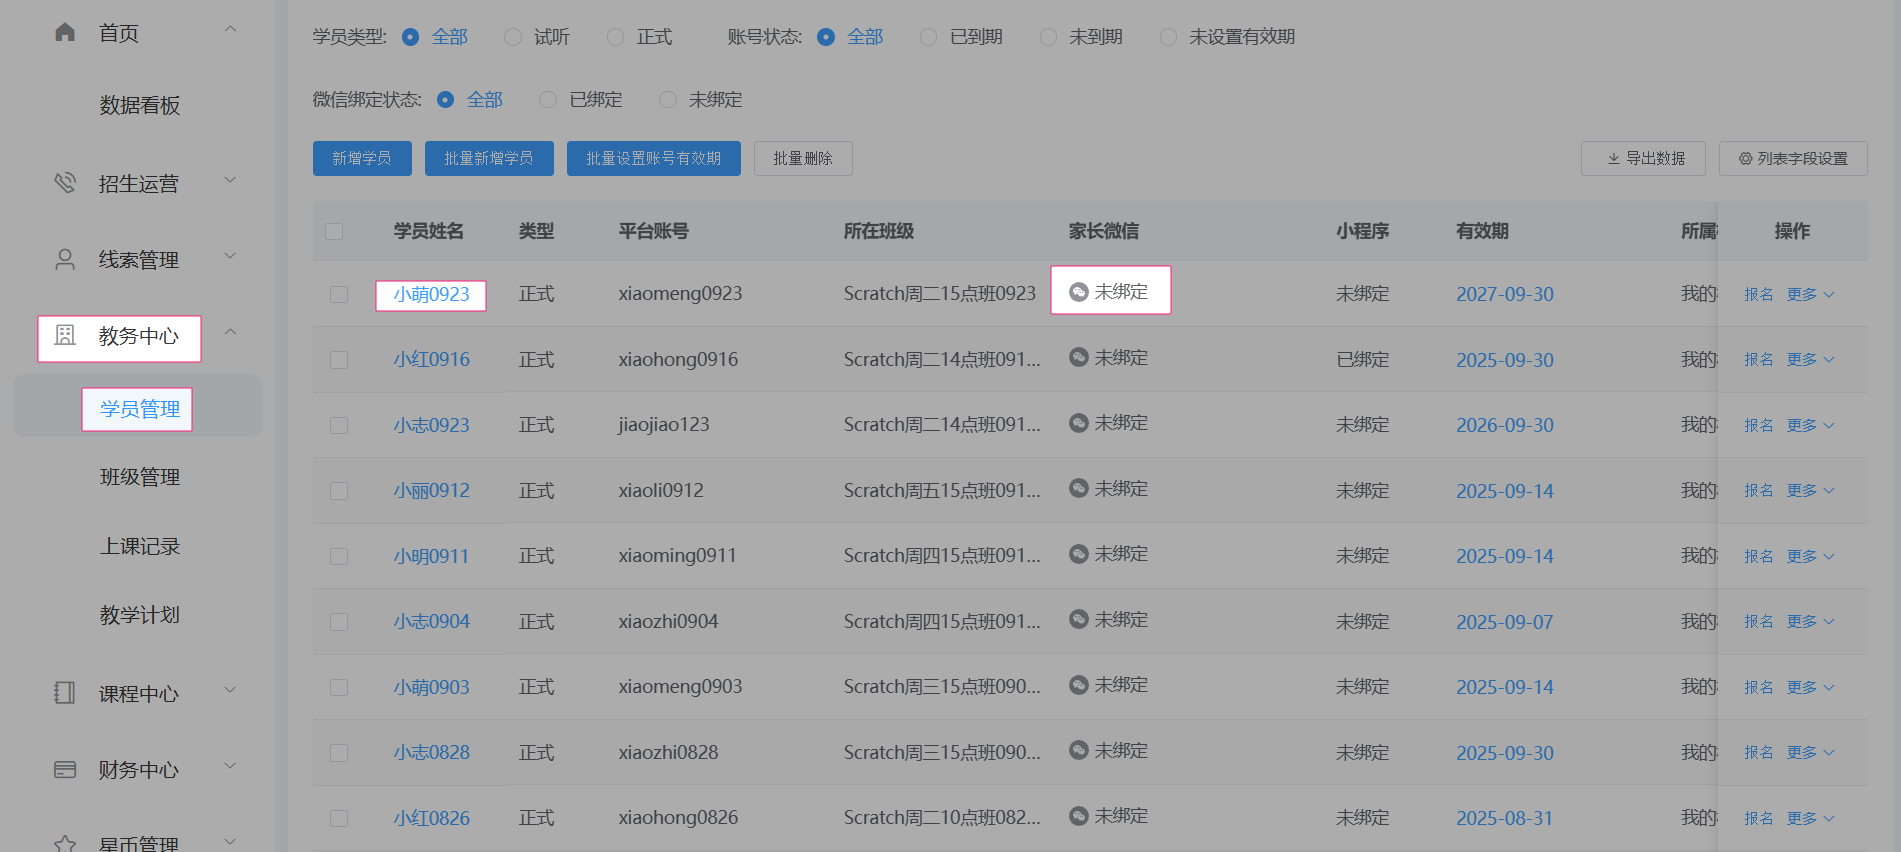This screenshot has width=1901, height=852.
Task: Click WeChat icon in 小志0923 row
Action: tap(1079, 423)
